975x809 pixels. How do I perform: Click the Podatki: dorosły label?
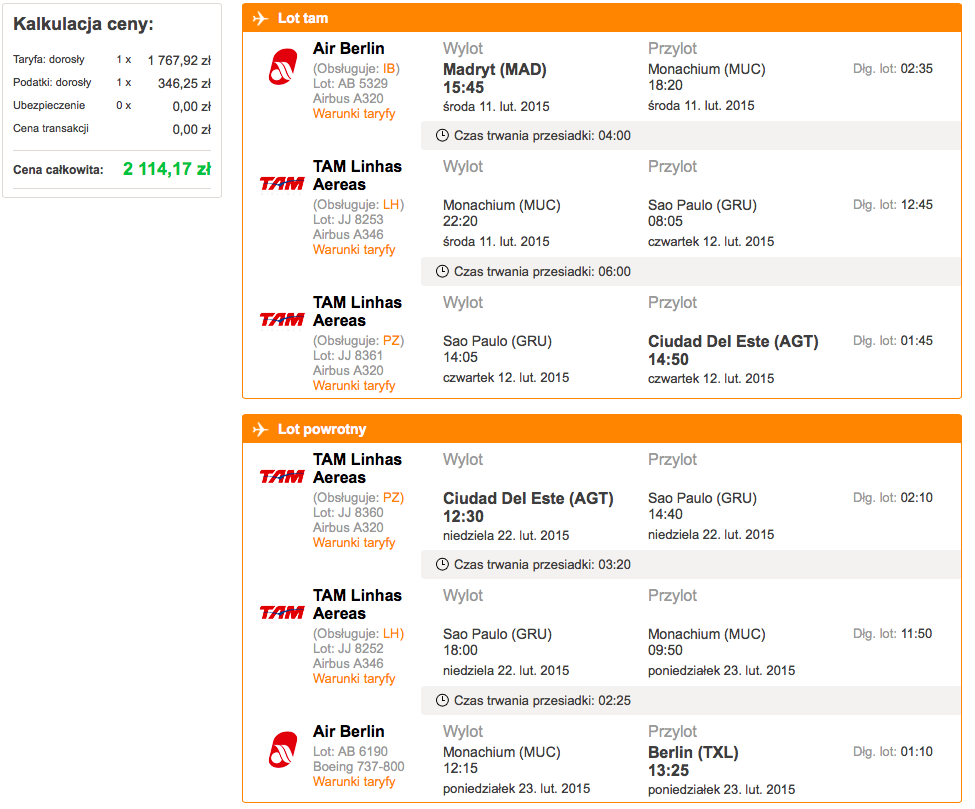pyautogui.click(x=52, y=83)
